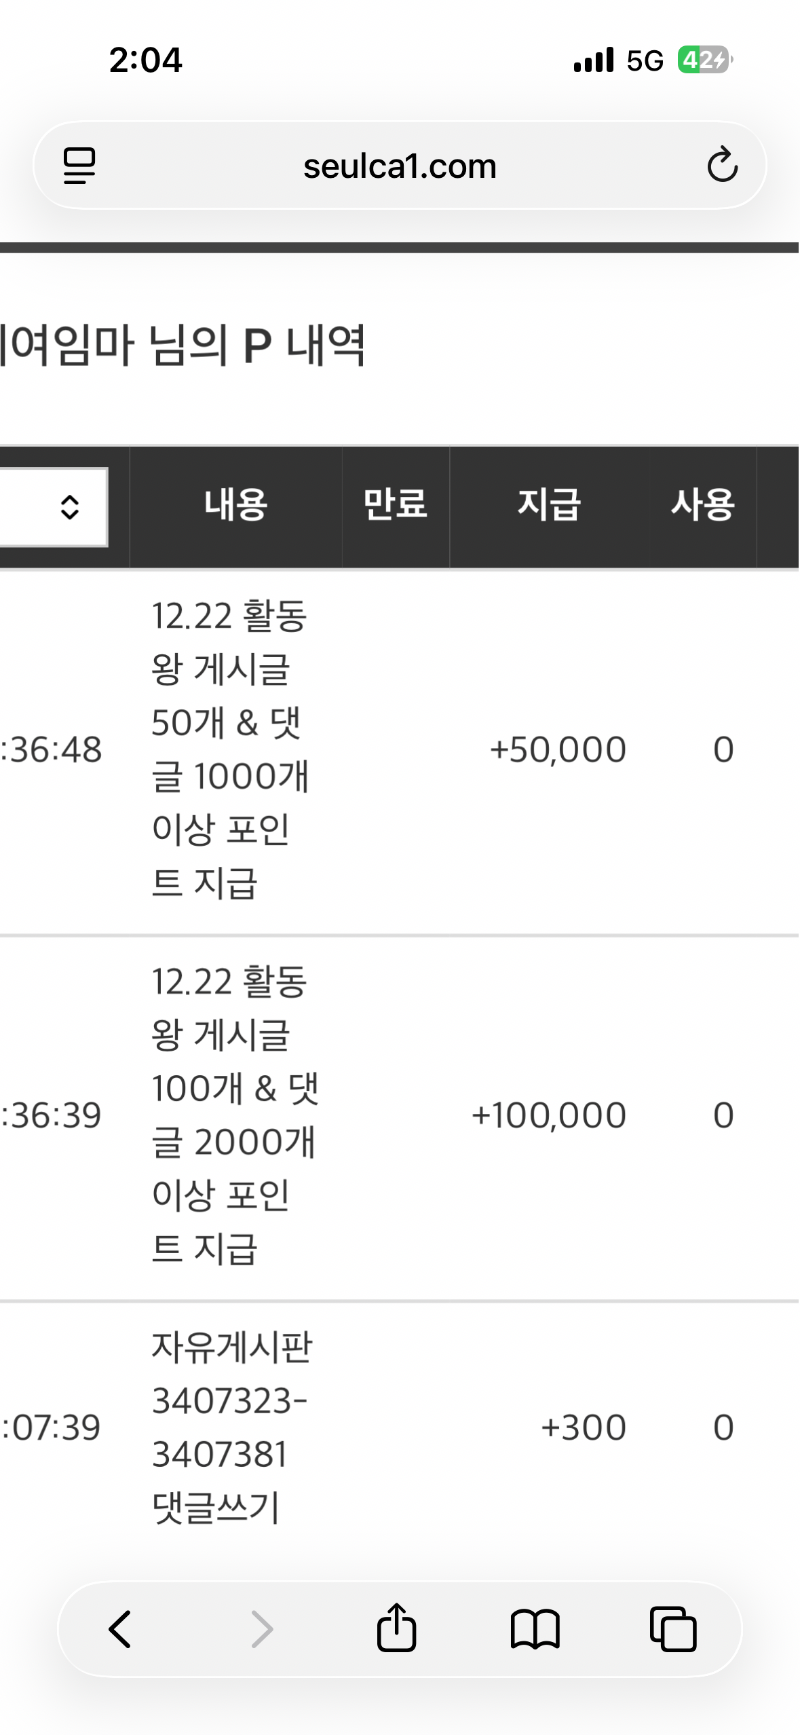Image resolution: width=800 pixels, height=1735 pixels.
Task: Tap the cellular signal bars icon
Action: click(x=593, y=61)
